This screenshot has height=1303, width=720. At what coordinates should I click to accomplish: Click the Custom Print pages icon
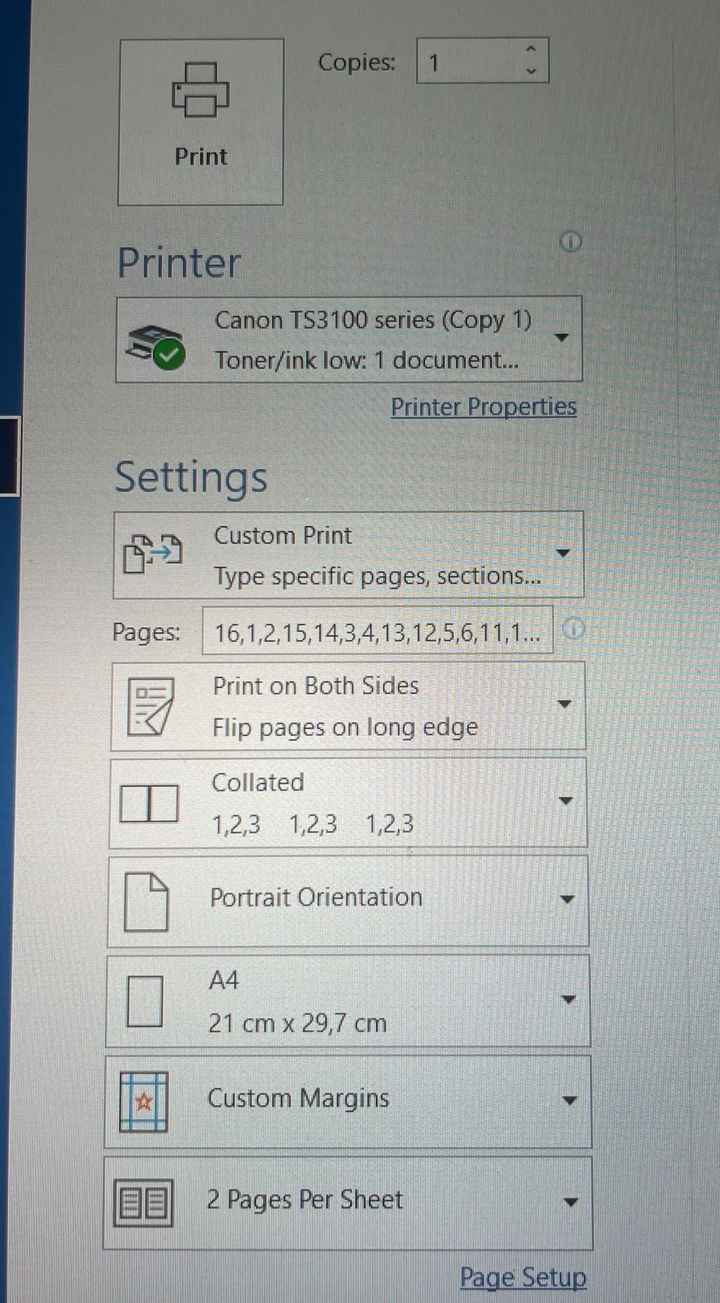click(153, 554)
